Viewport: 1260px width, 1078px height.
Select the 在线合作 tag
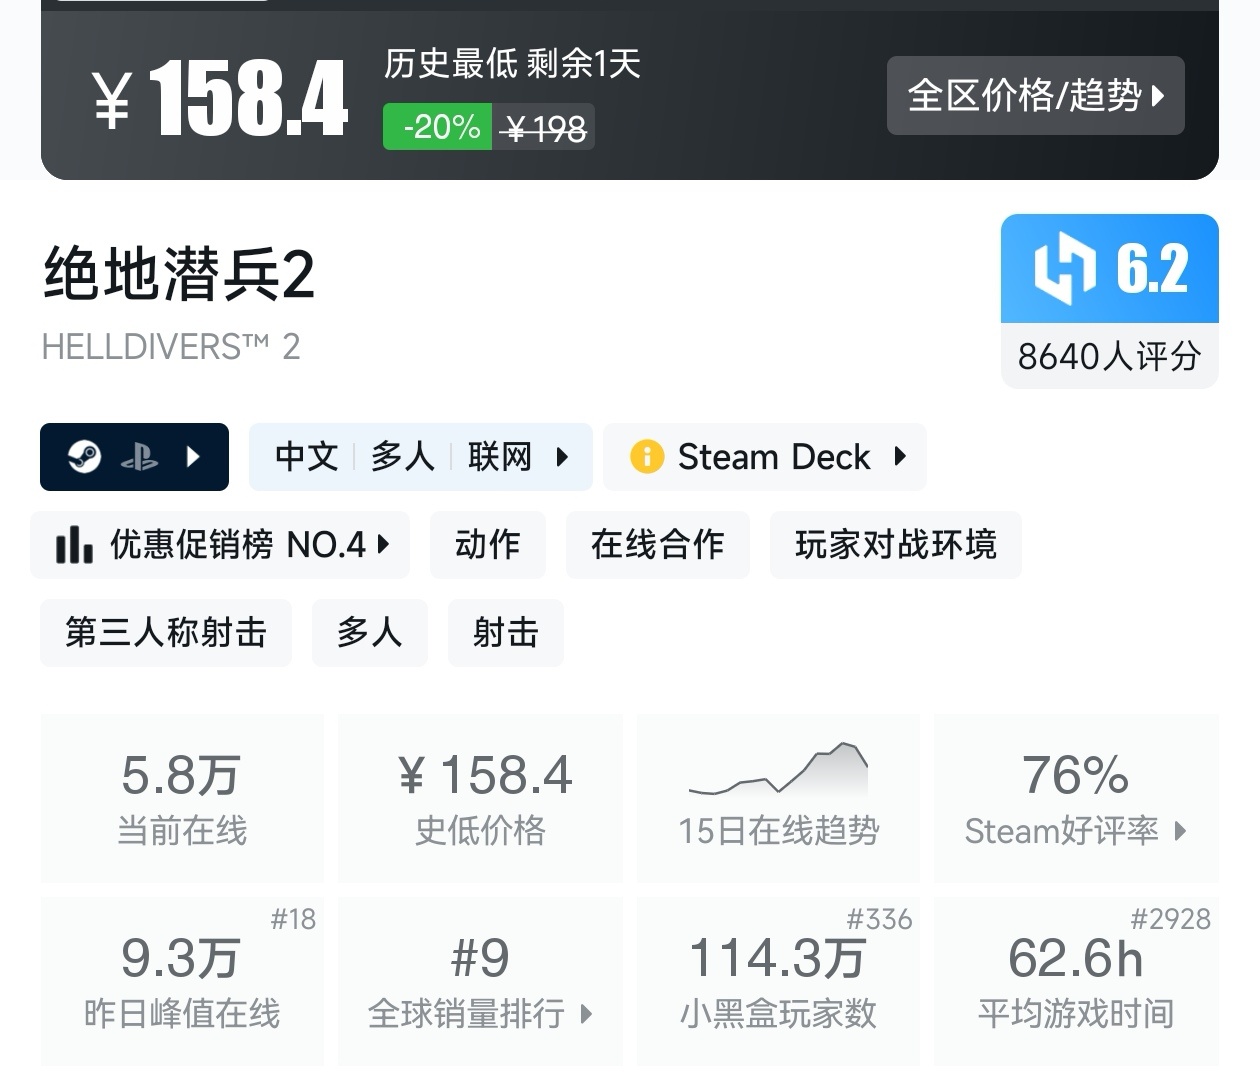(657, 545)
